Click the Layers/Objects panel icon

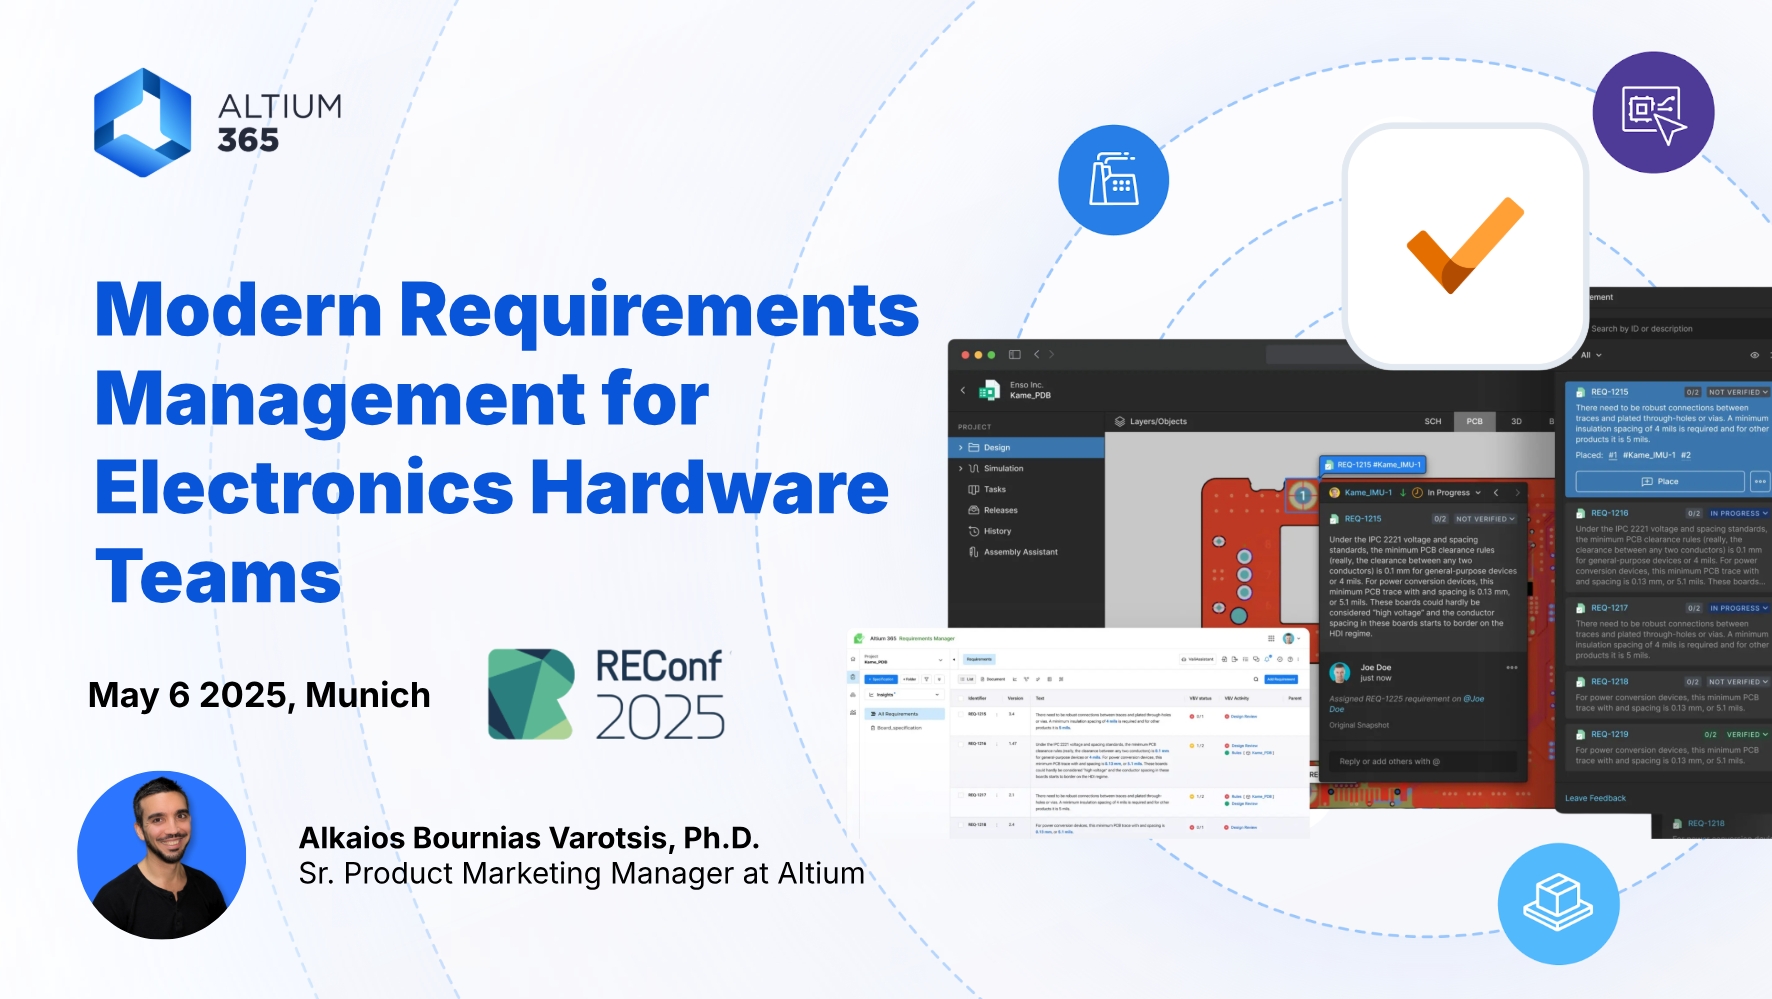click(x=1121, y=422)
